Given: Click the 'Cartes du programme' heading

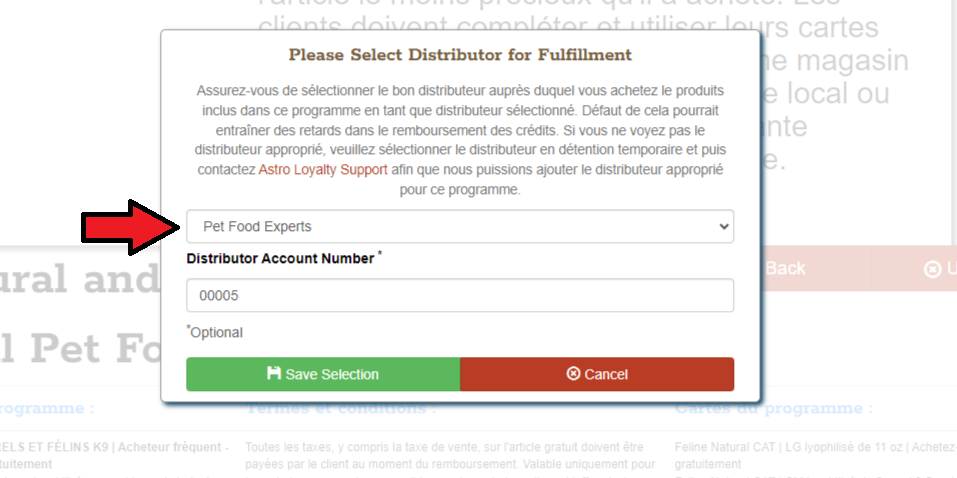Looking at the screenshot, I should tap(773, 408).
